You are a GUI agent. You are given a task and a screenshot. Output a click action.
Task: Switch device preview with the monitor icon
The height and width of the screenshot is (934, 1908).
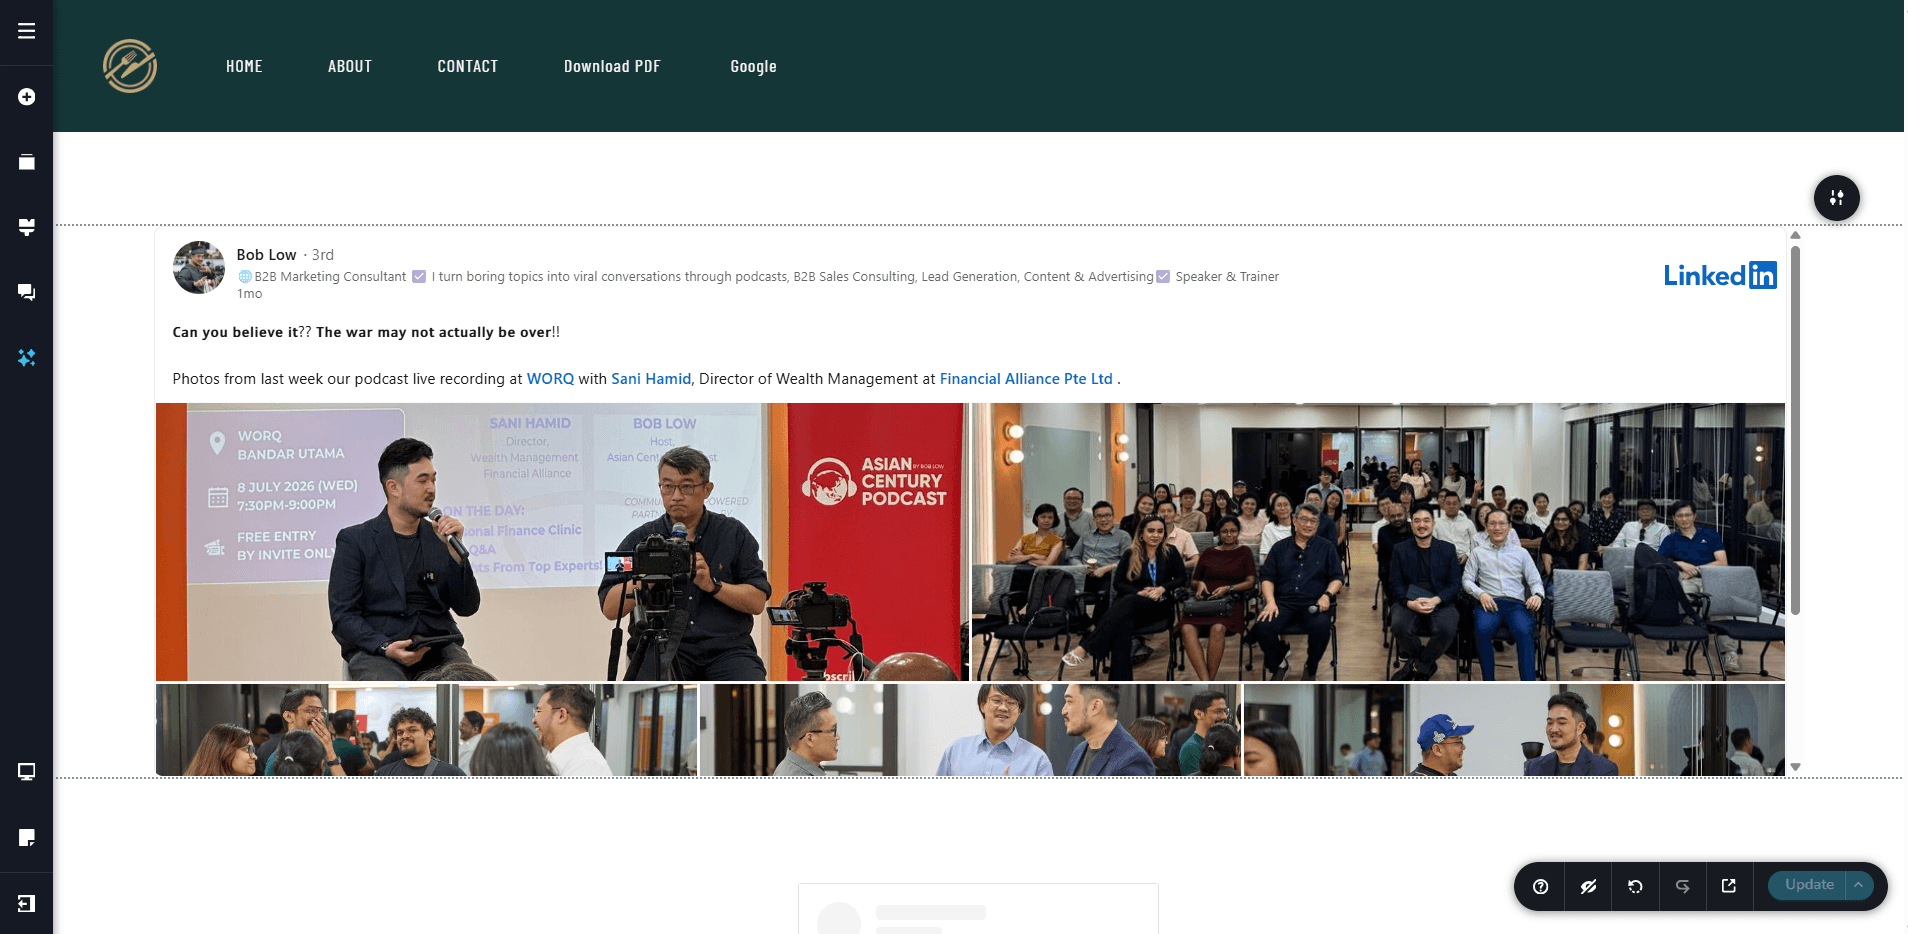[x=27, y=772]
